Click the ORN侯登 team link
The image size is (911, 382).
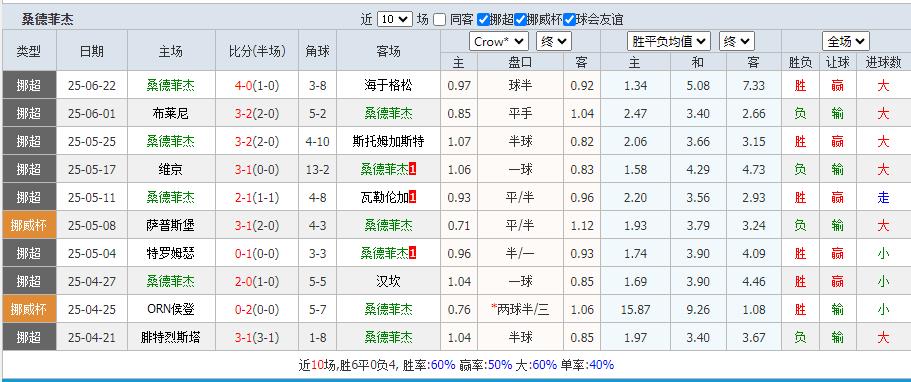170,309
